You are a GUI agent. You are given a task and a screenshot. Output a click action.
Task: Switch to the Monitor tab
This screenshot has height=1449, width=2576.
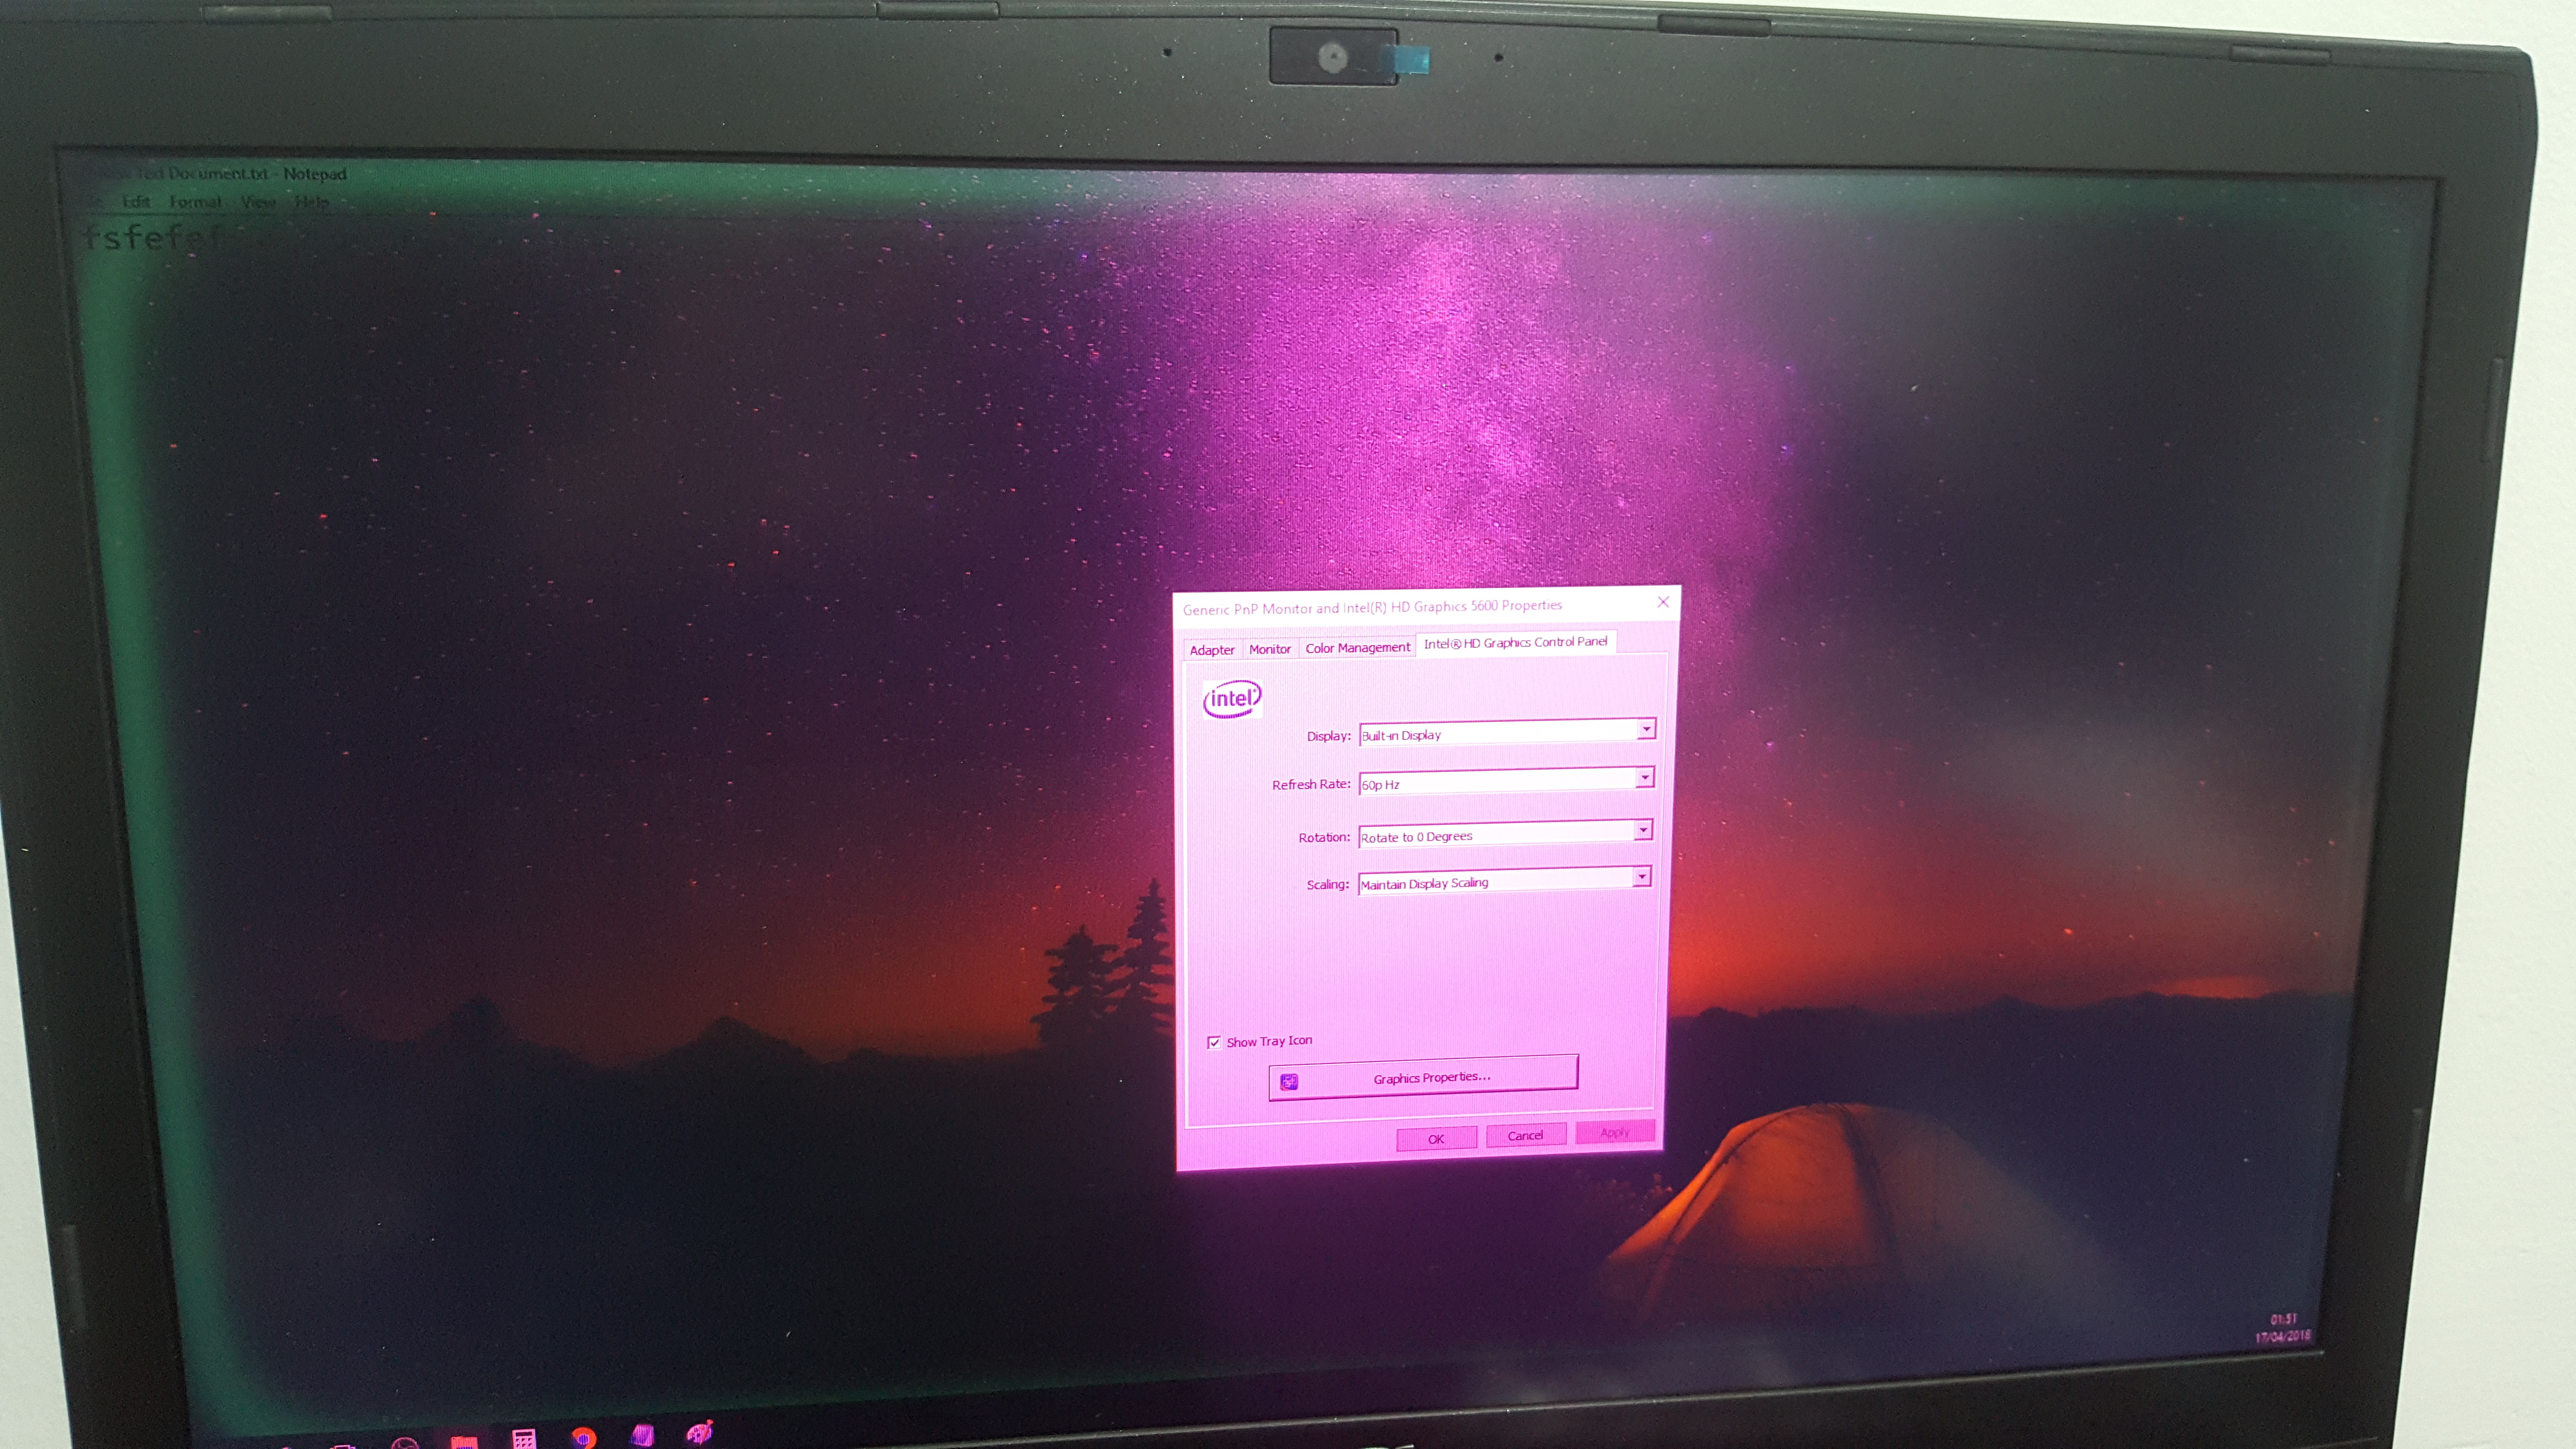click(x=1270, y=649)
